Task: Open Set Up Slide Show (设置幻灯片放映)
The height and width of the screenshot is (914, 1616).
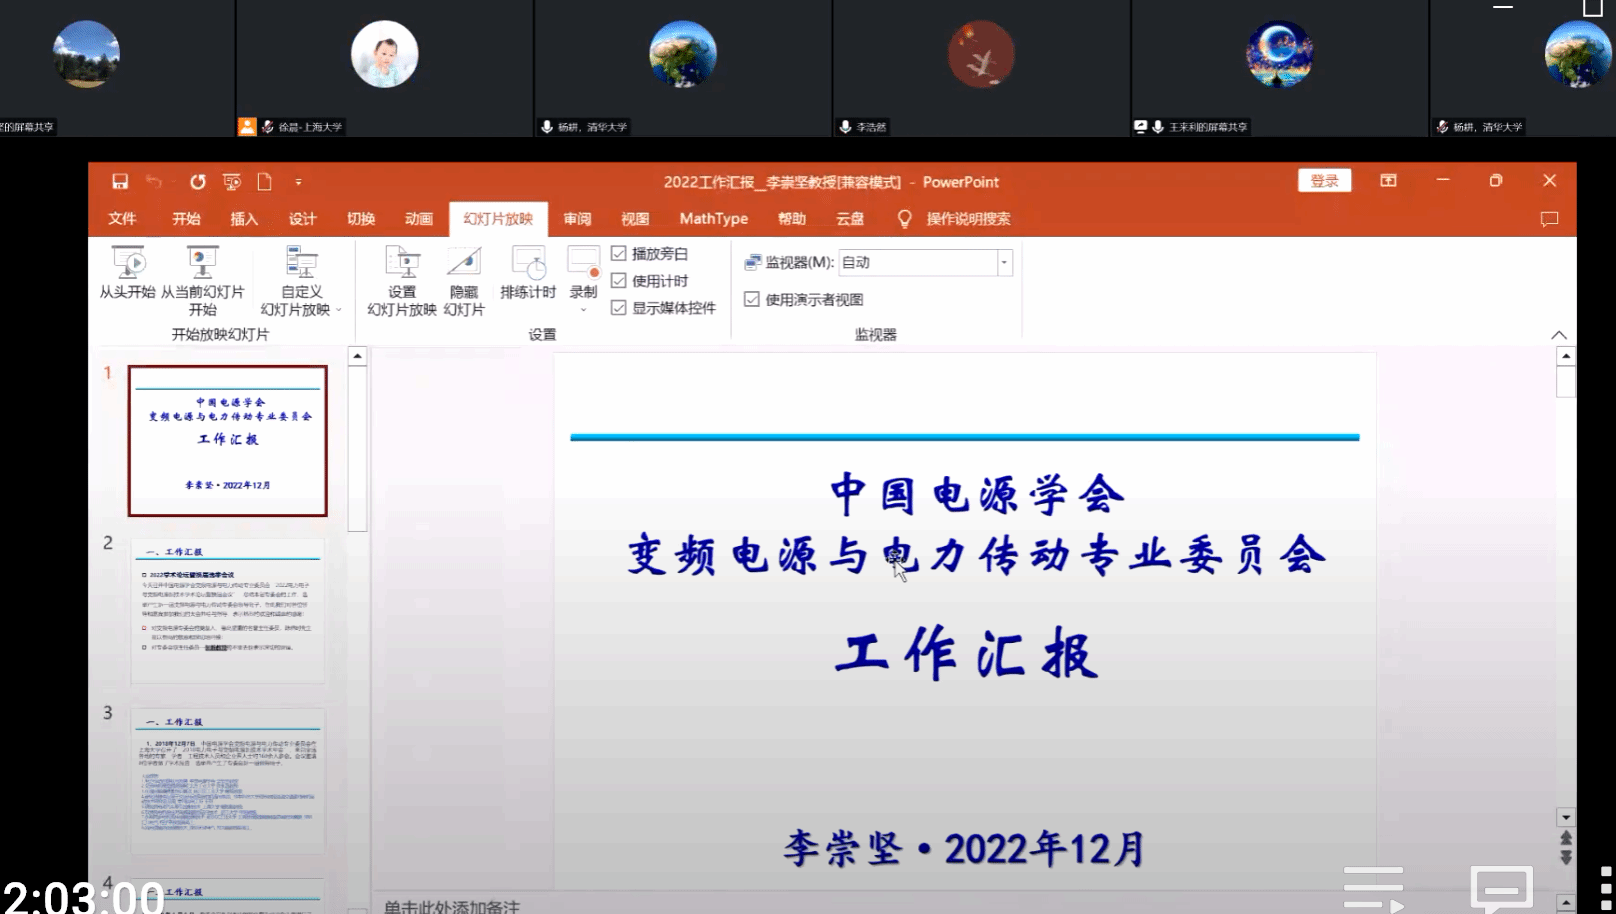Action: (402, 281)
